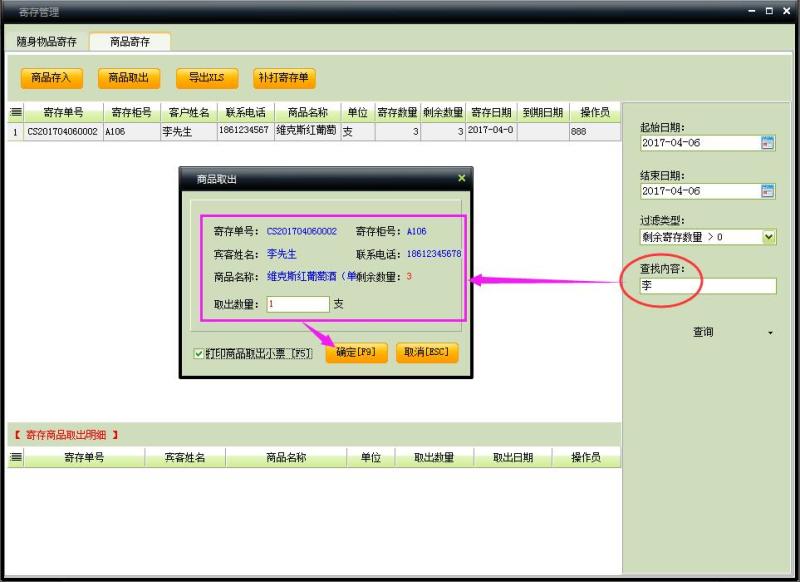The width and height of the screenshot is (800, 582).
Task: Click the grid menu icon of the upper table
Action: click(x=16, y=113)
